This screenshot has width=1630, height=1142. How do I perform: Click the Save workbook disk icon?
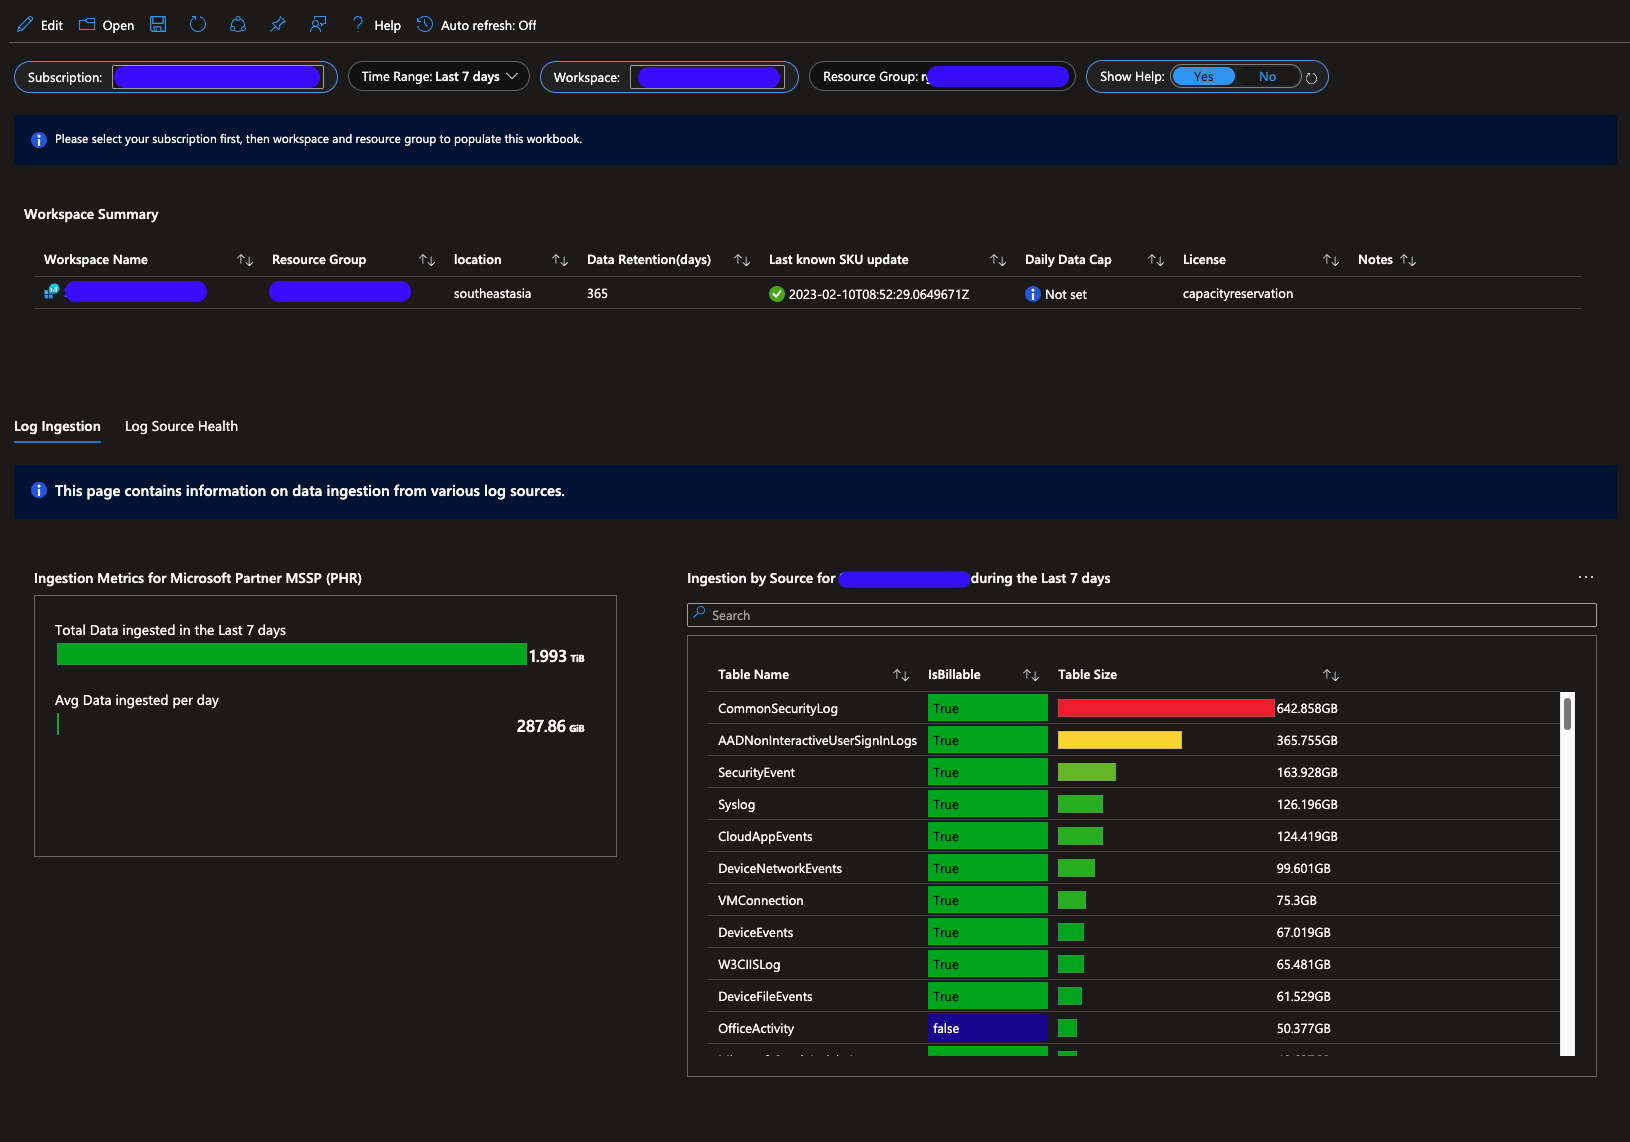[x=158, y=25]
